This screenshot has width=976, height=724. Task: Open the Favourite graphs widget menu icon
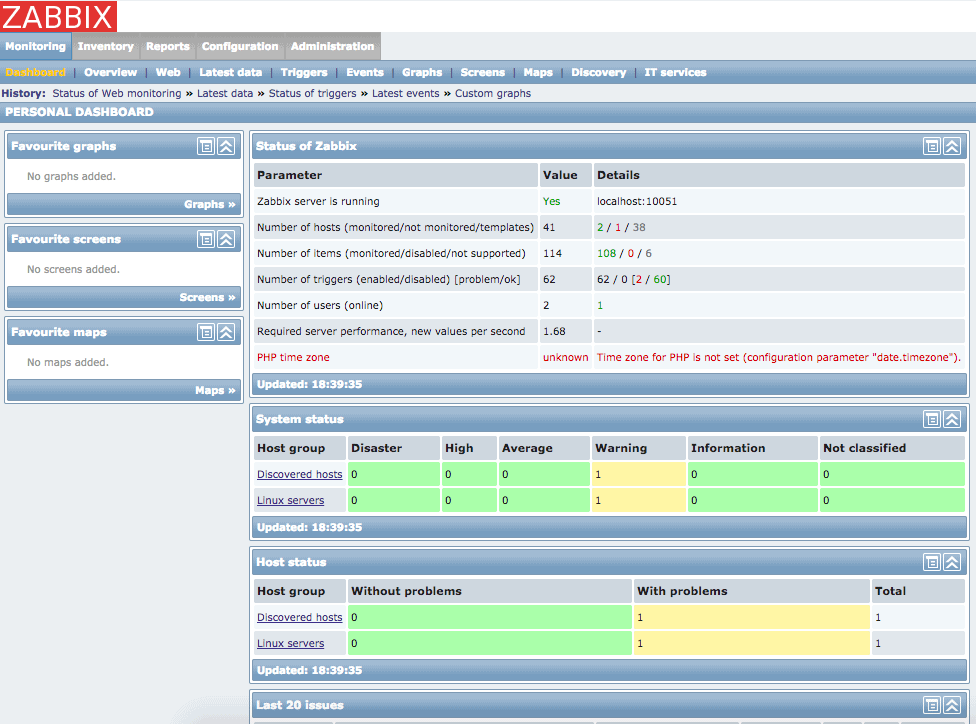206,146
